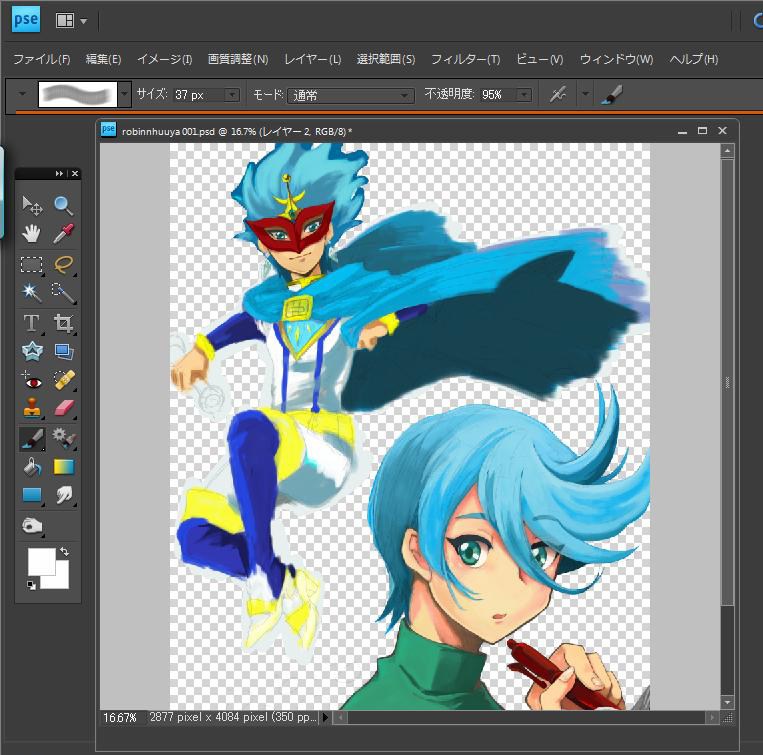Open brush settings pen icon
This screenshot has width=763, height=755.
pyautogui.click(x=612, y=94)
